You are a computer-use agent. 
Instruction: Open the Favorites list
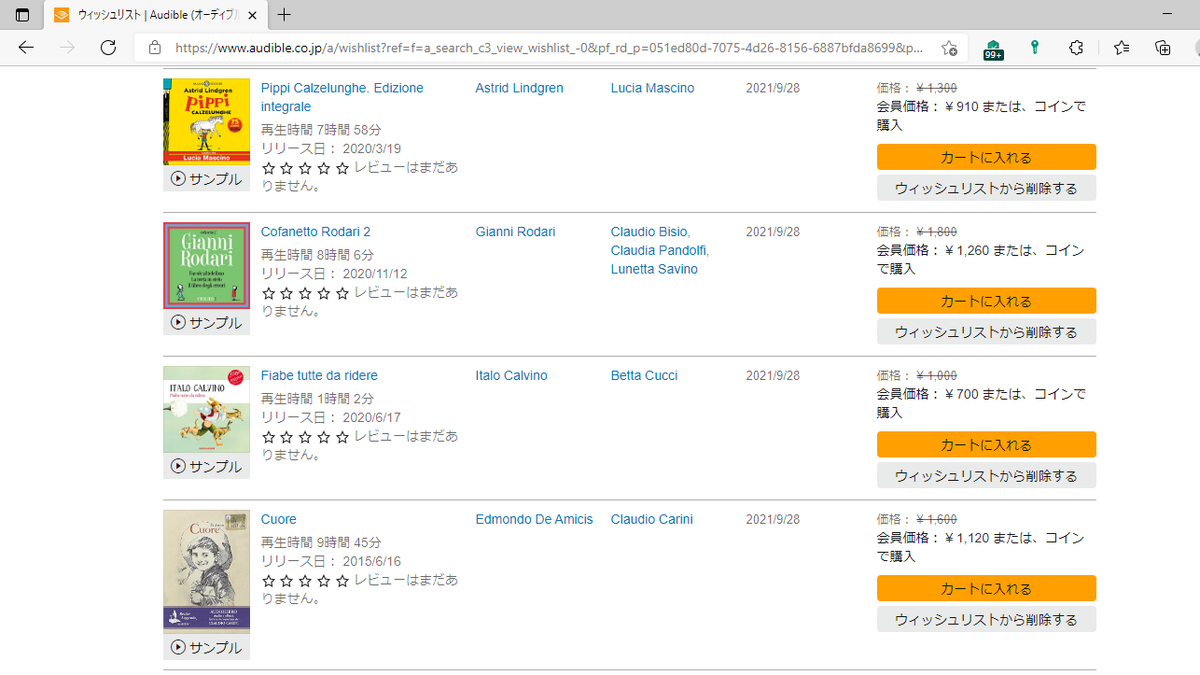[x=1121, y=47]
